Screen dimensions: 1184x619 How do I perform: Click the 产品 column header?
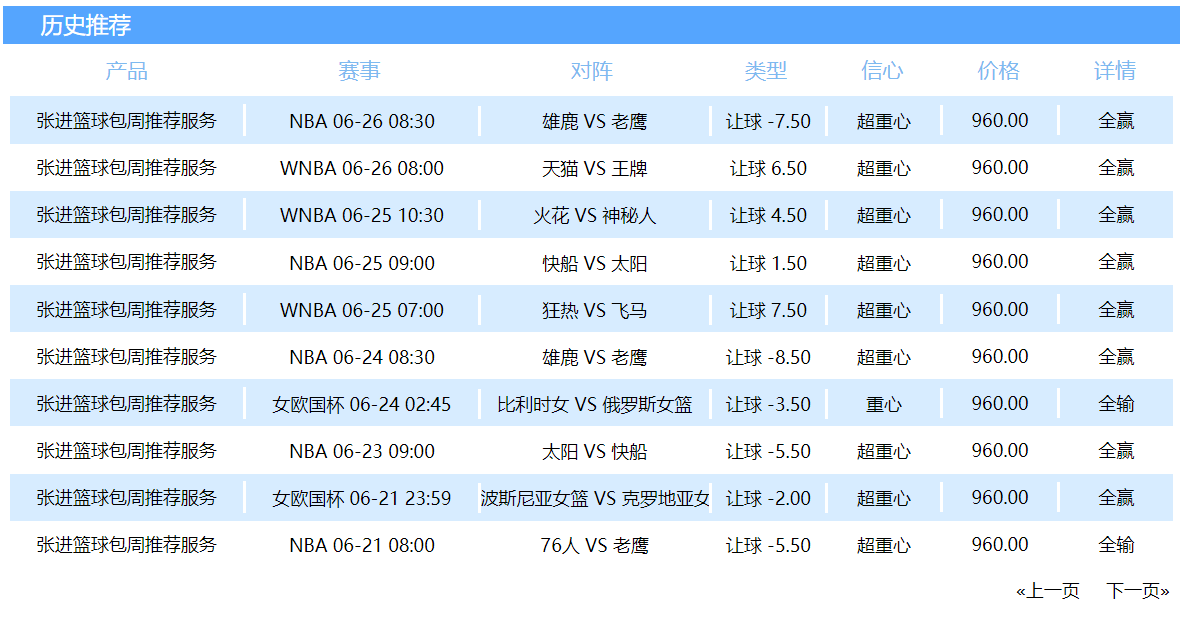coord(126,71)
